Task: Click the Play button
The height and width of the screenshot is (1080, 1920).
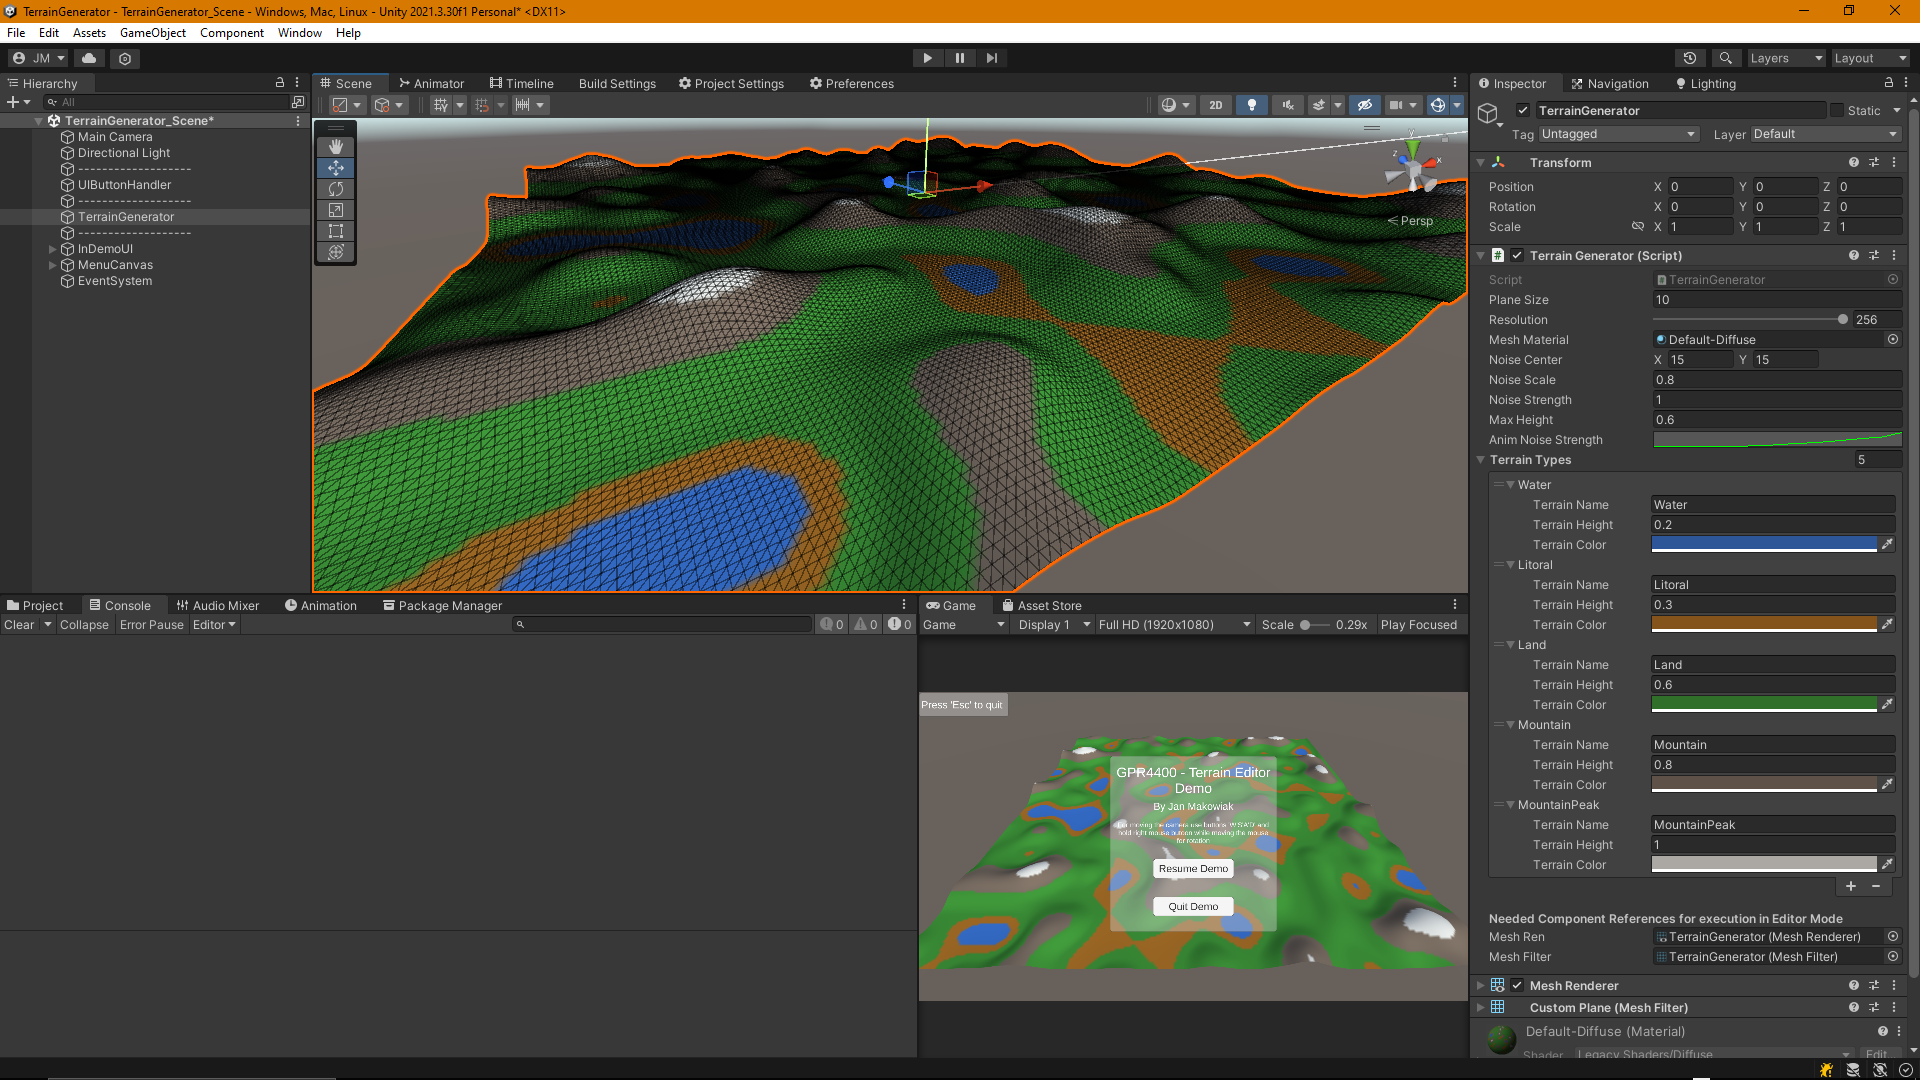Action: tap(927, 58)
